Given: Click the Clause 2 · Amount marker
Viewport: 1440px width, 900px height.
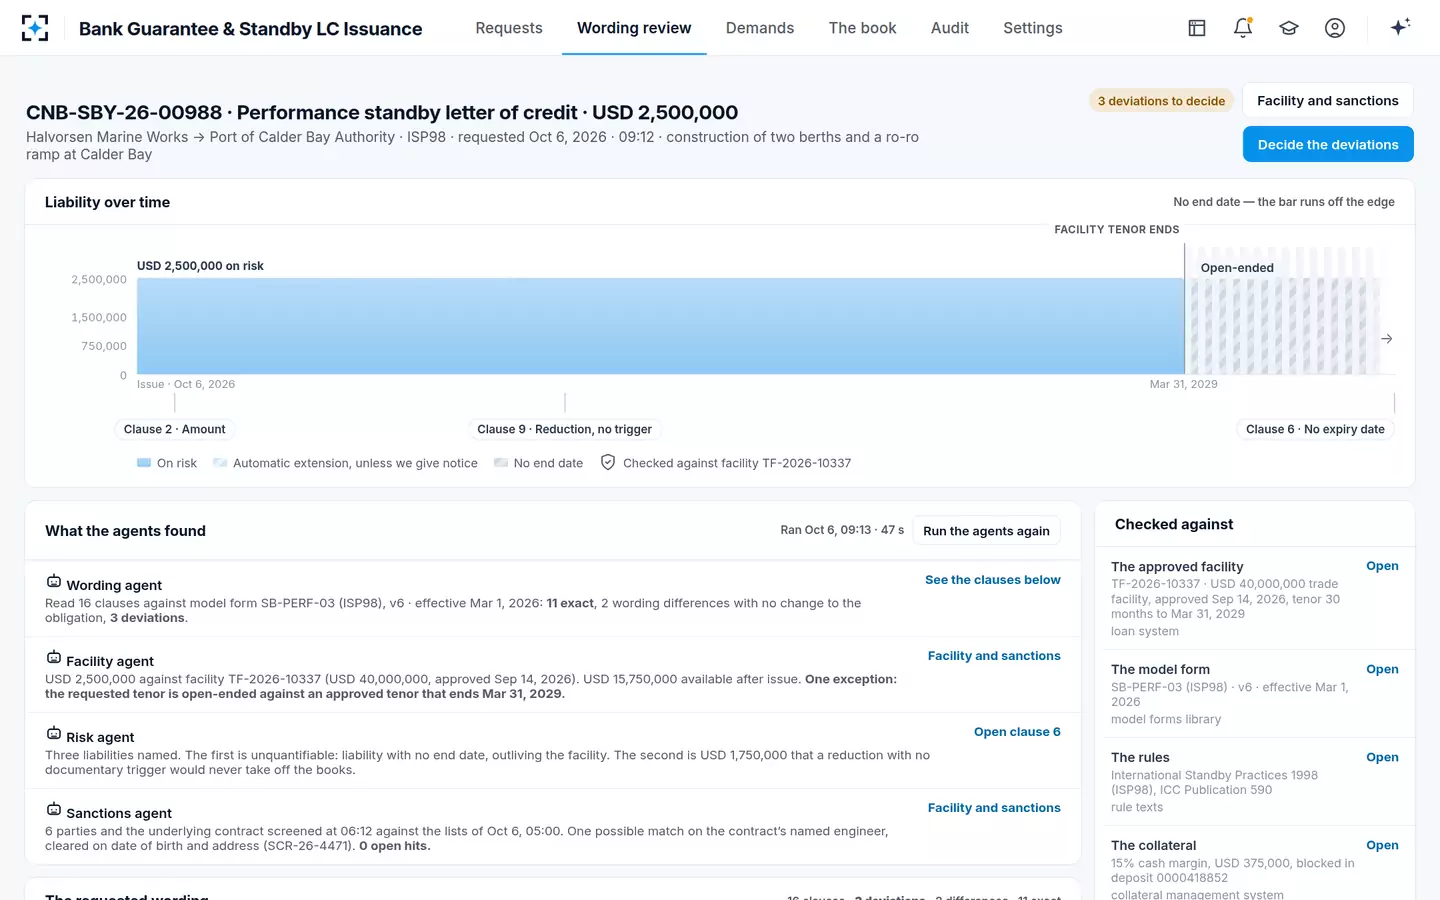Looking at the screenshot, I should 175,429.
